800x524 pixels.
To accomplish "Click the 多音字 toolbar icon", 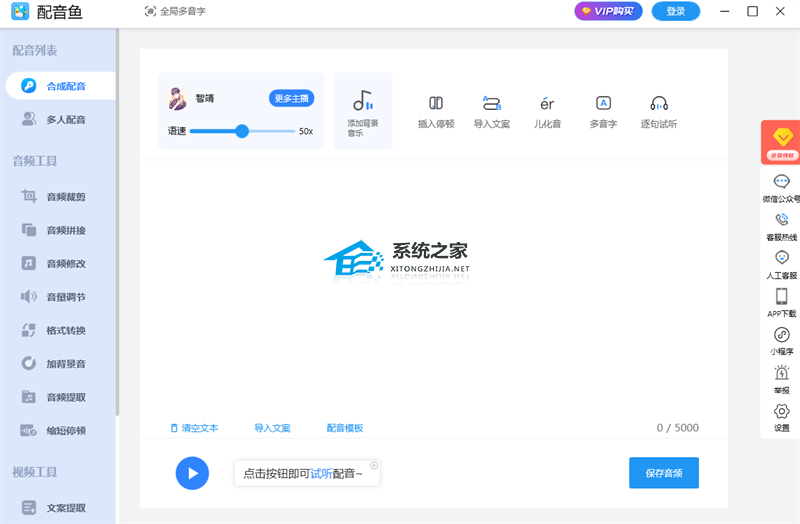I will (603, 103).
